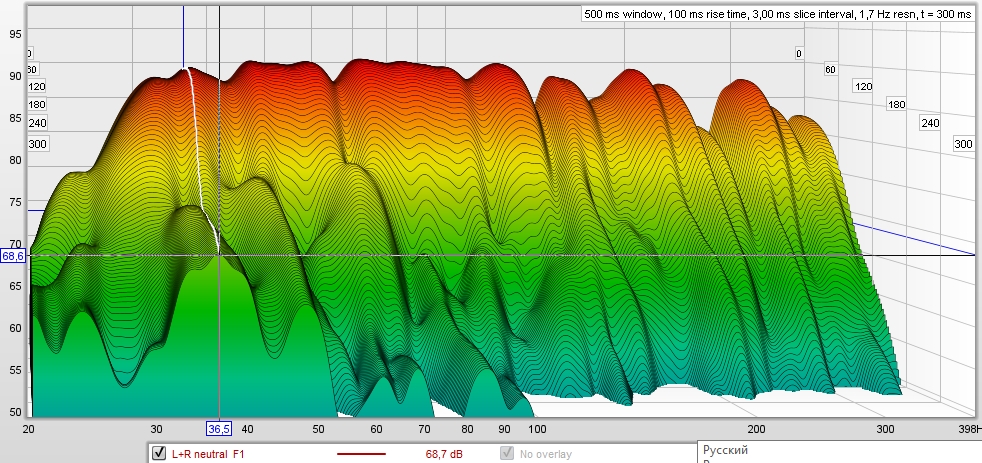Screen dimensions: 982x463
Task: Click the red trace color line in legend
Action: pos(360,454)
